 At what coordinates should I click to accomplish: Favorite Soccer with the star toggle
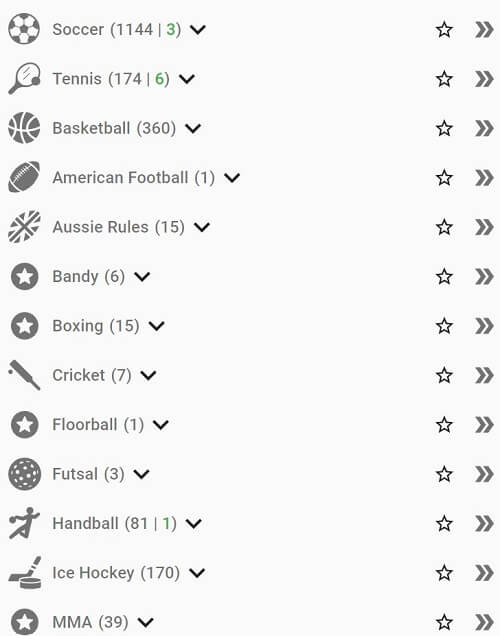point(444,30)
